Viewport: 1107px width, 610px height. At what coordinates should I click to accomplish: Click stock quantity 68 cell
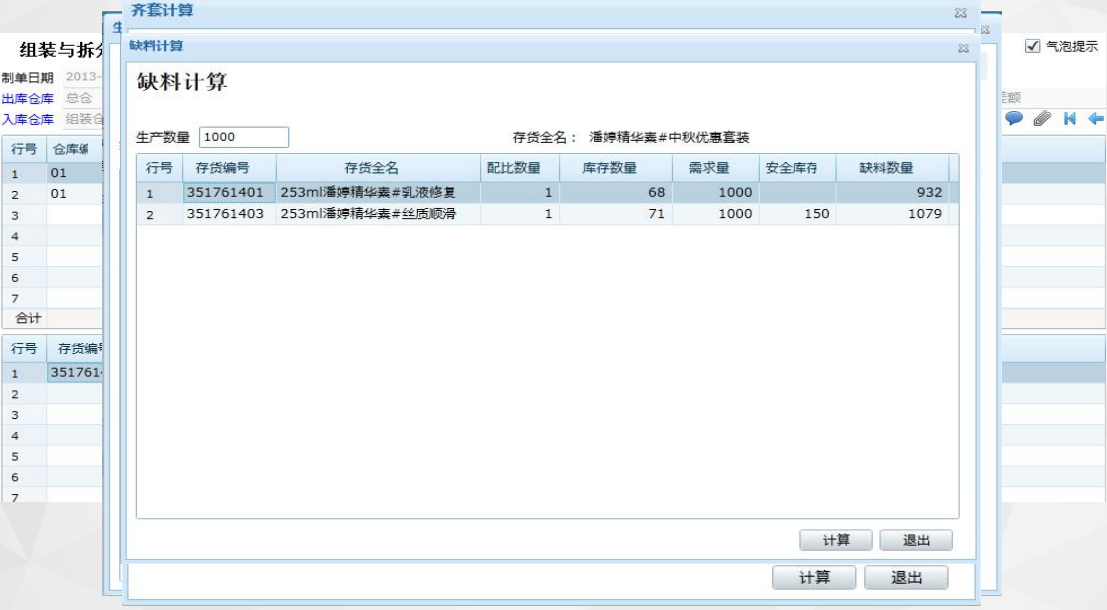click(616, 193)
